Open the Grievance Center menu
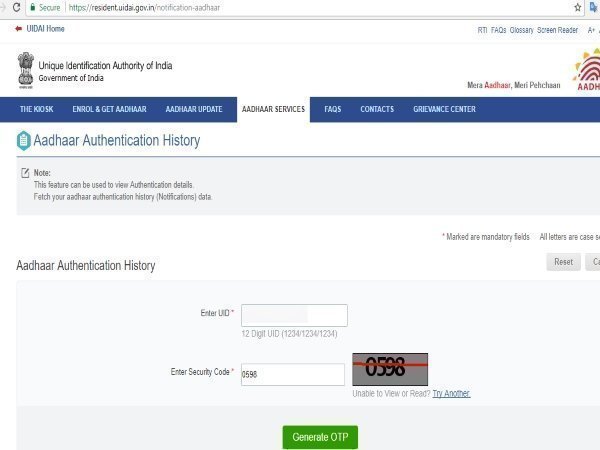Image resolution: width=600 pixels, height=450 pixels. pyautogui.click(x=444, y=109)
